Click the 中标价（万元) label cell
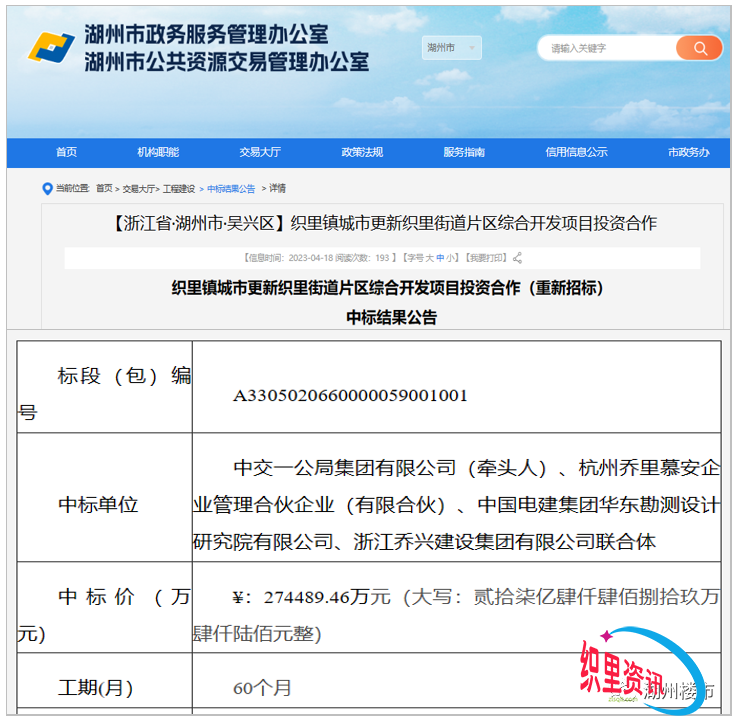738x723 pixels. click(104, 607)
